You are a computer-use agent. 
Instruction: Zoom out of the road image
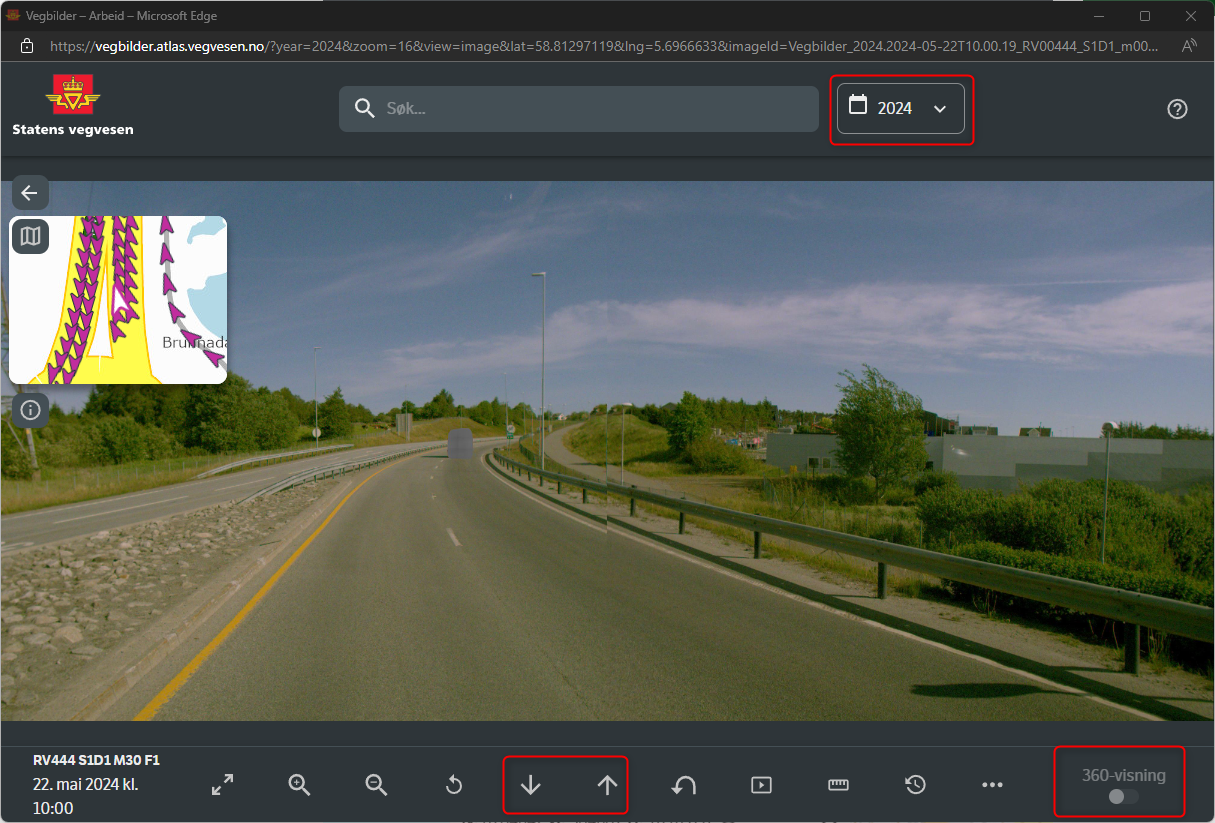tap(376, 785)
